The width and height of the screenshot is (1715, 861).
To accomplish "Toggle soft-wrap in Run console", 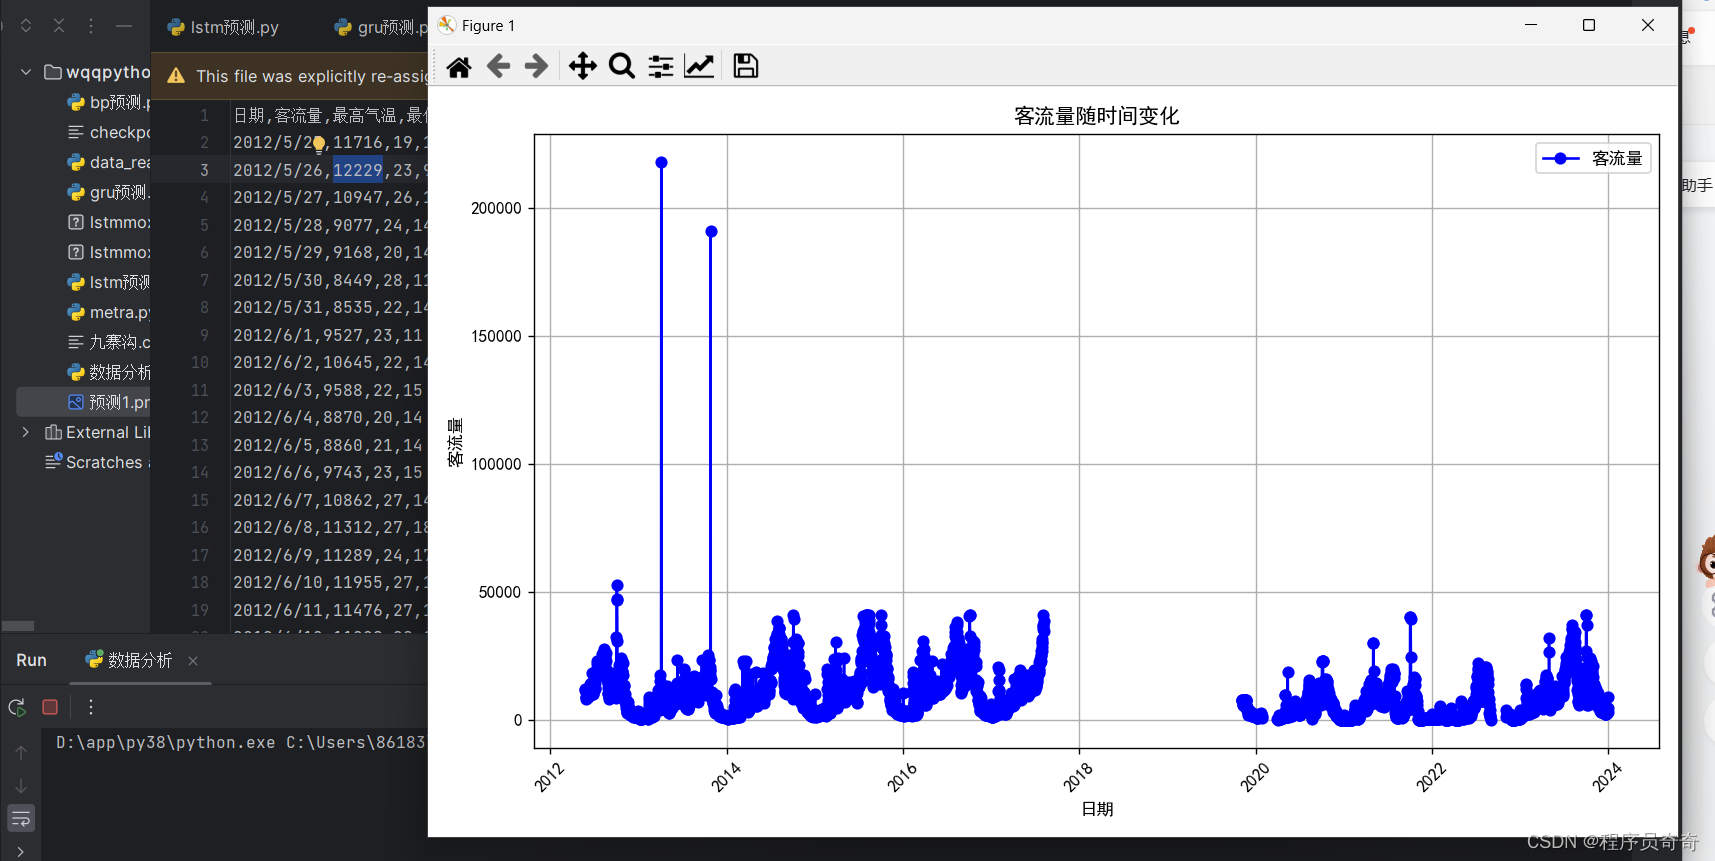I will [21, 819].
